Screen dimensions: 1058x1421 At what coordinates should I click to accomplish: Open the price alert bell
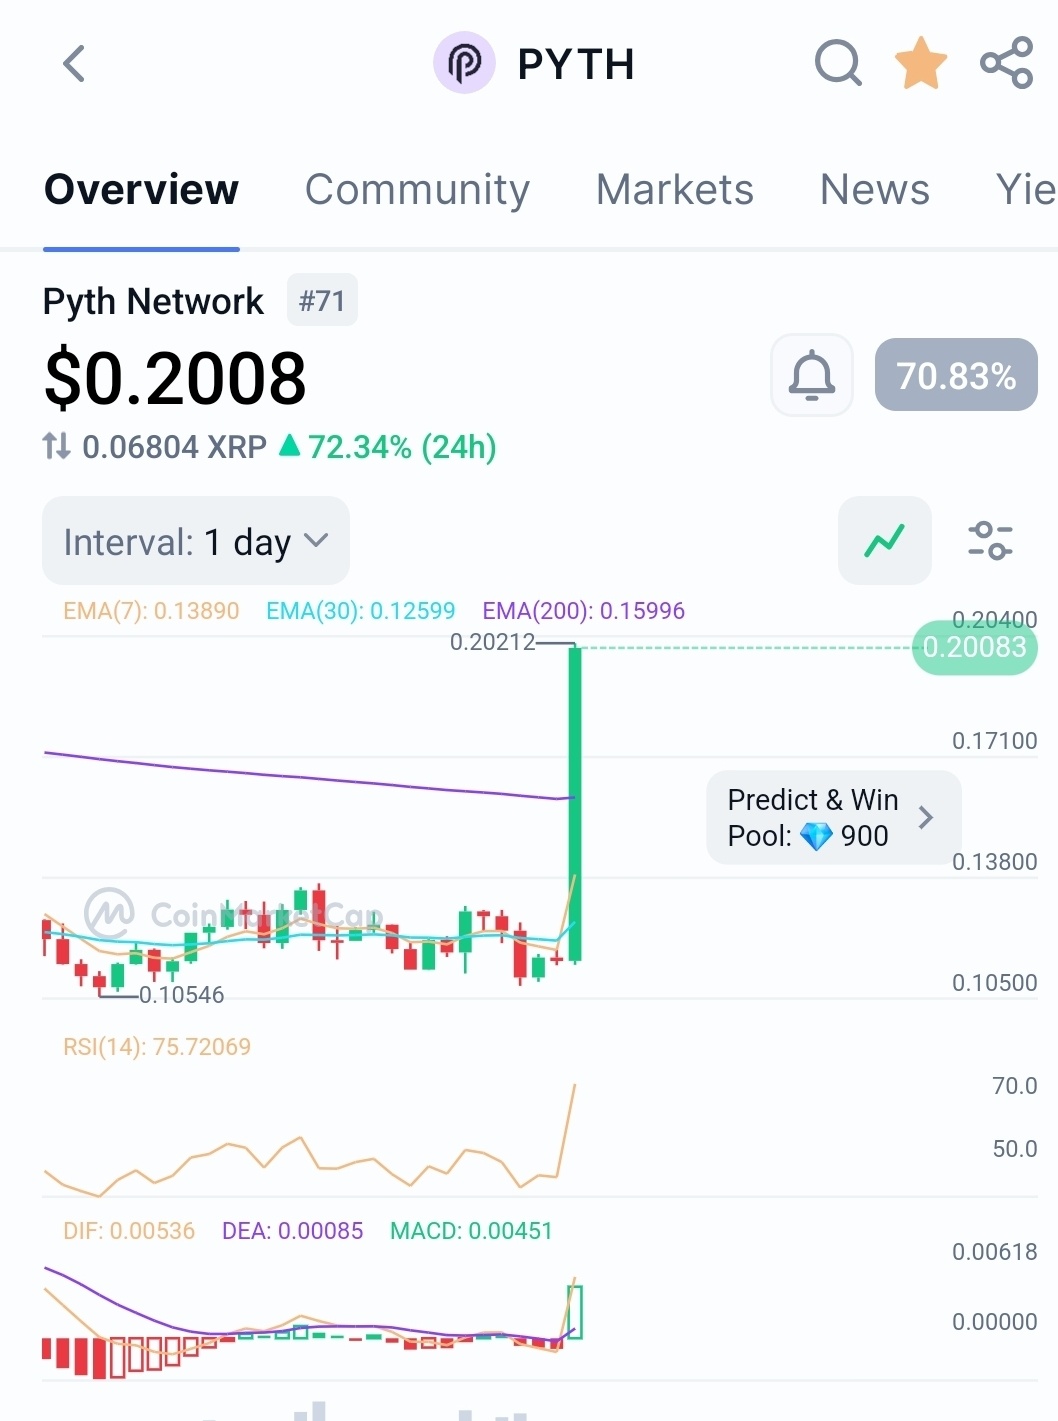pyautogui.click(x=812, y=375)
